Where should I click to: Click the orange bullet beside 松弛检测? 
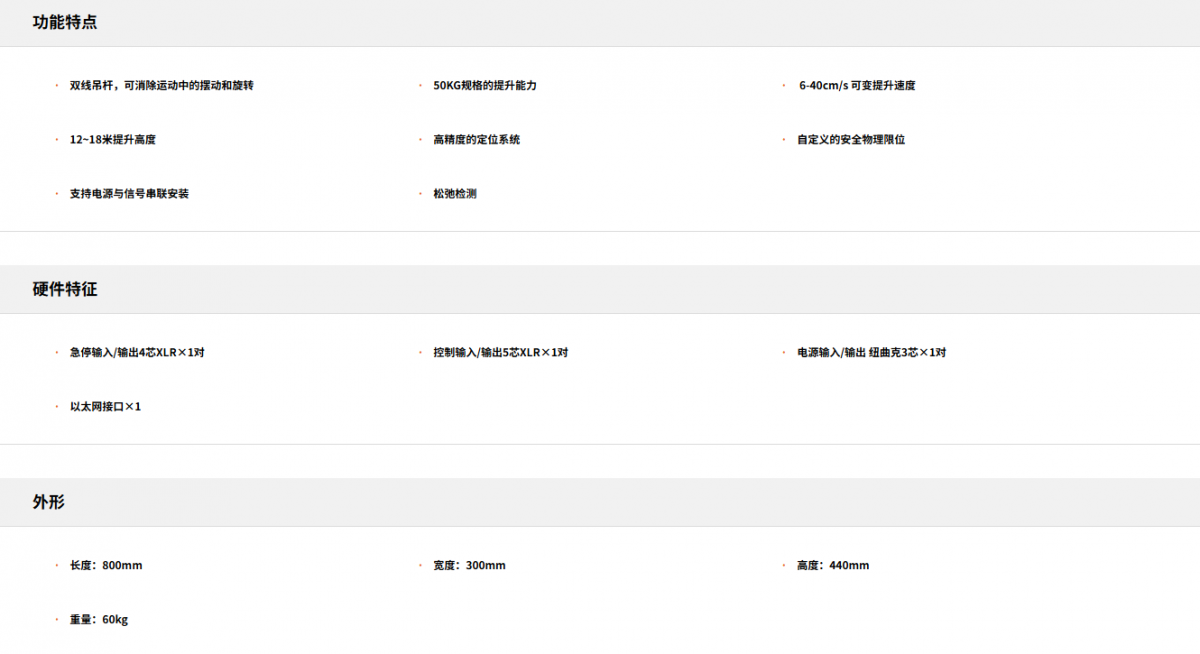point(420,194)
